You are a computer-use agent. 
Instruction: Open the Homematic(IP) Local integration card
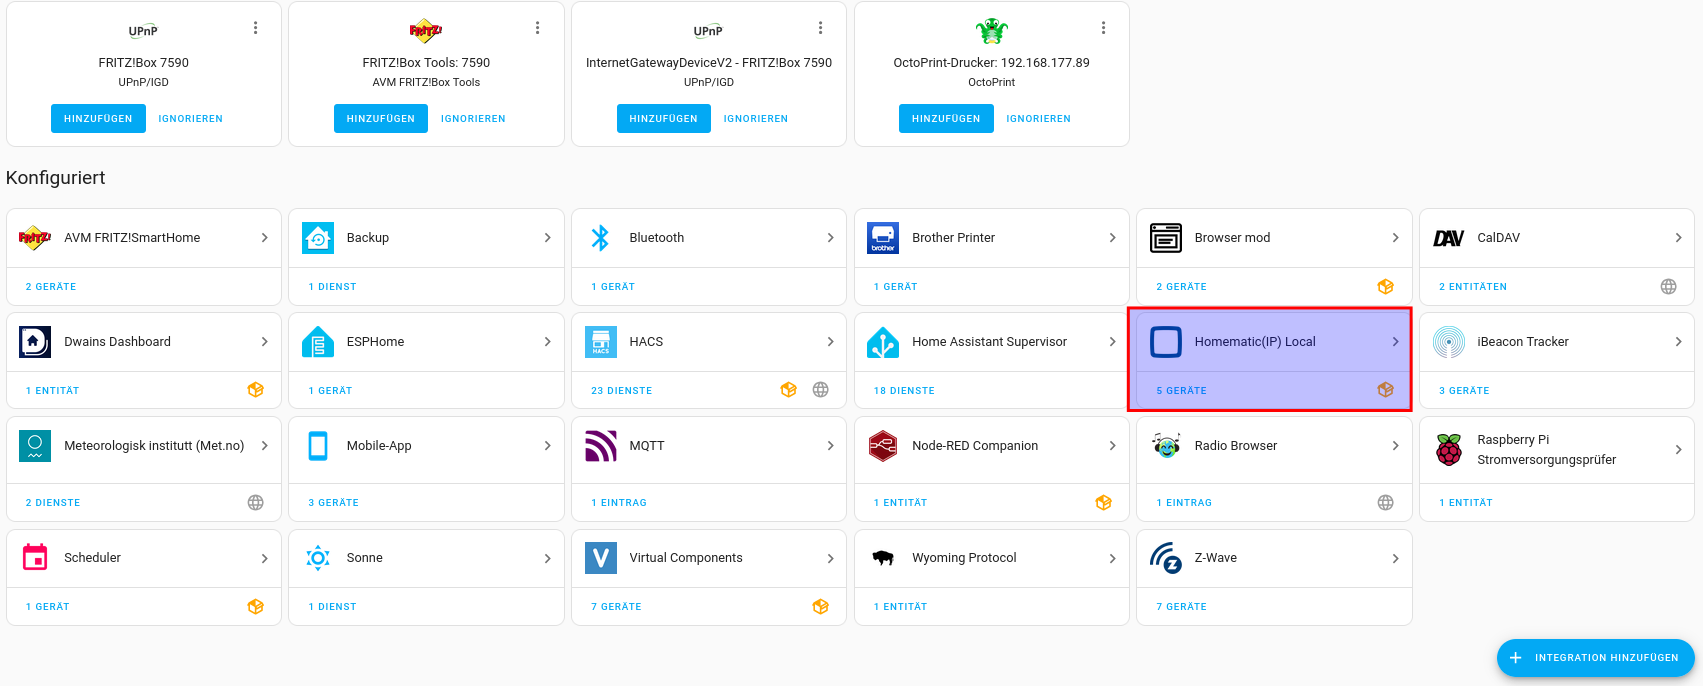pyautogui.click(x=1255, y=342)
